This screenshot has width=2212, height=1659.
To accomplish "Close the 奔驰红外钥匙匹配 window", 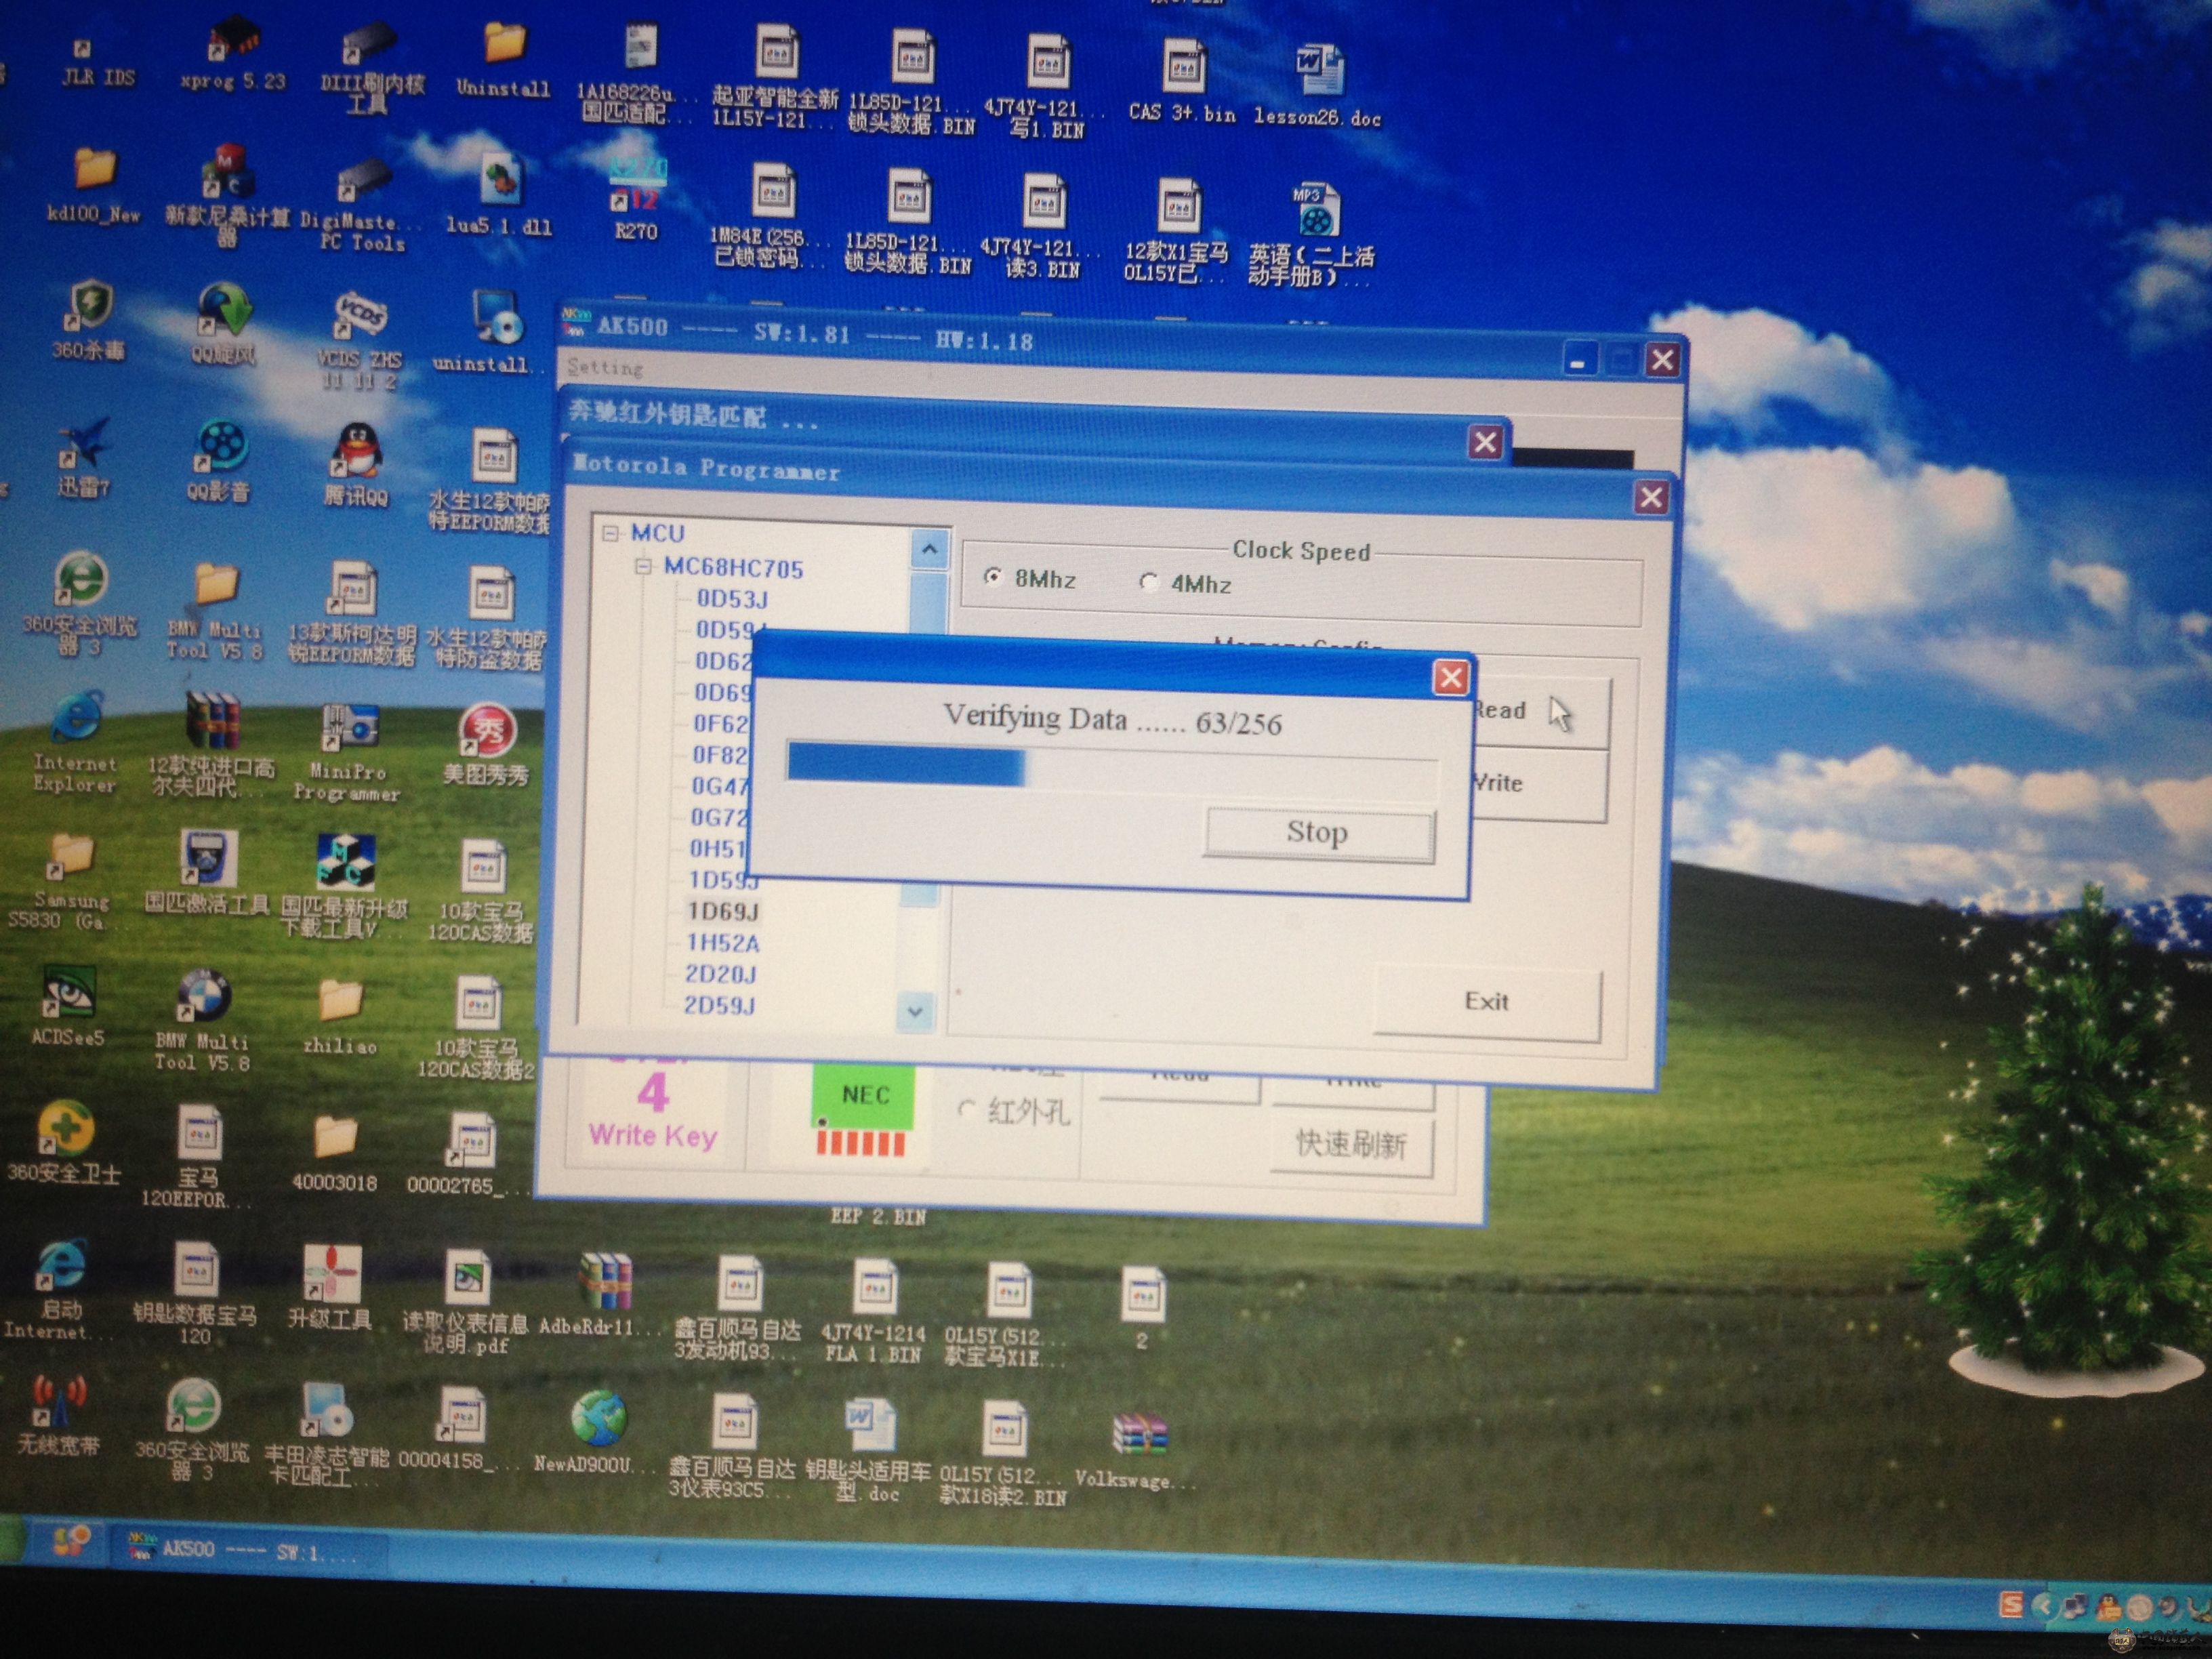I will (1486, 442).
